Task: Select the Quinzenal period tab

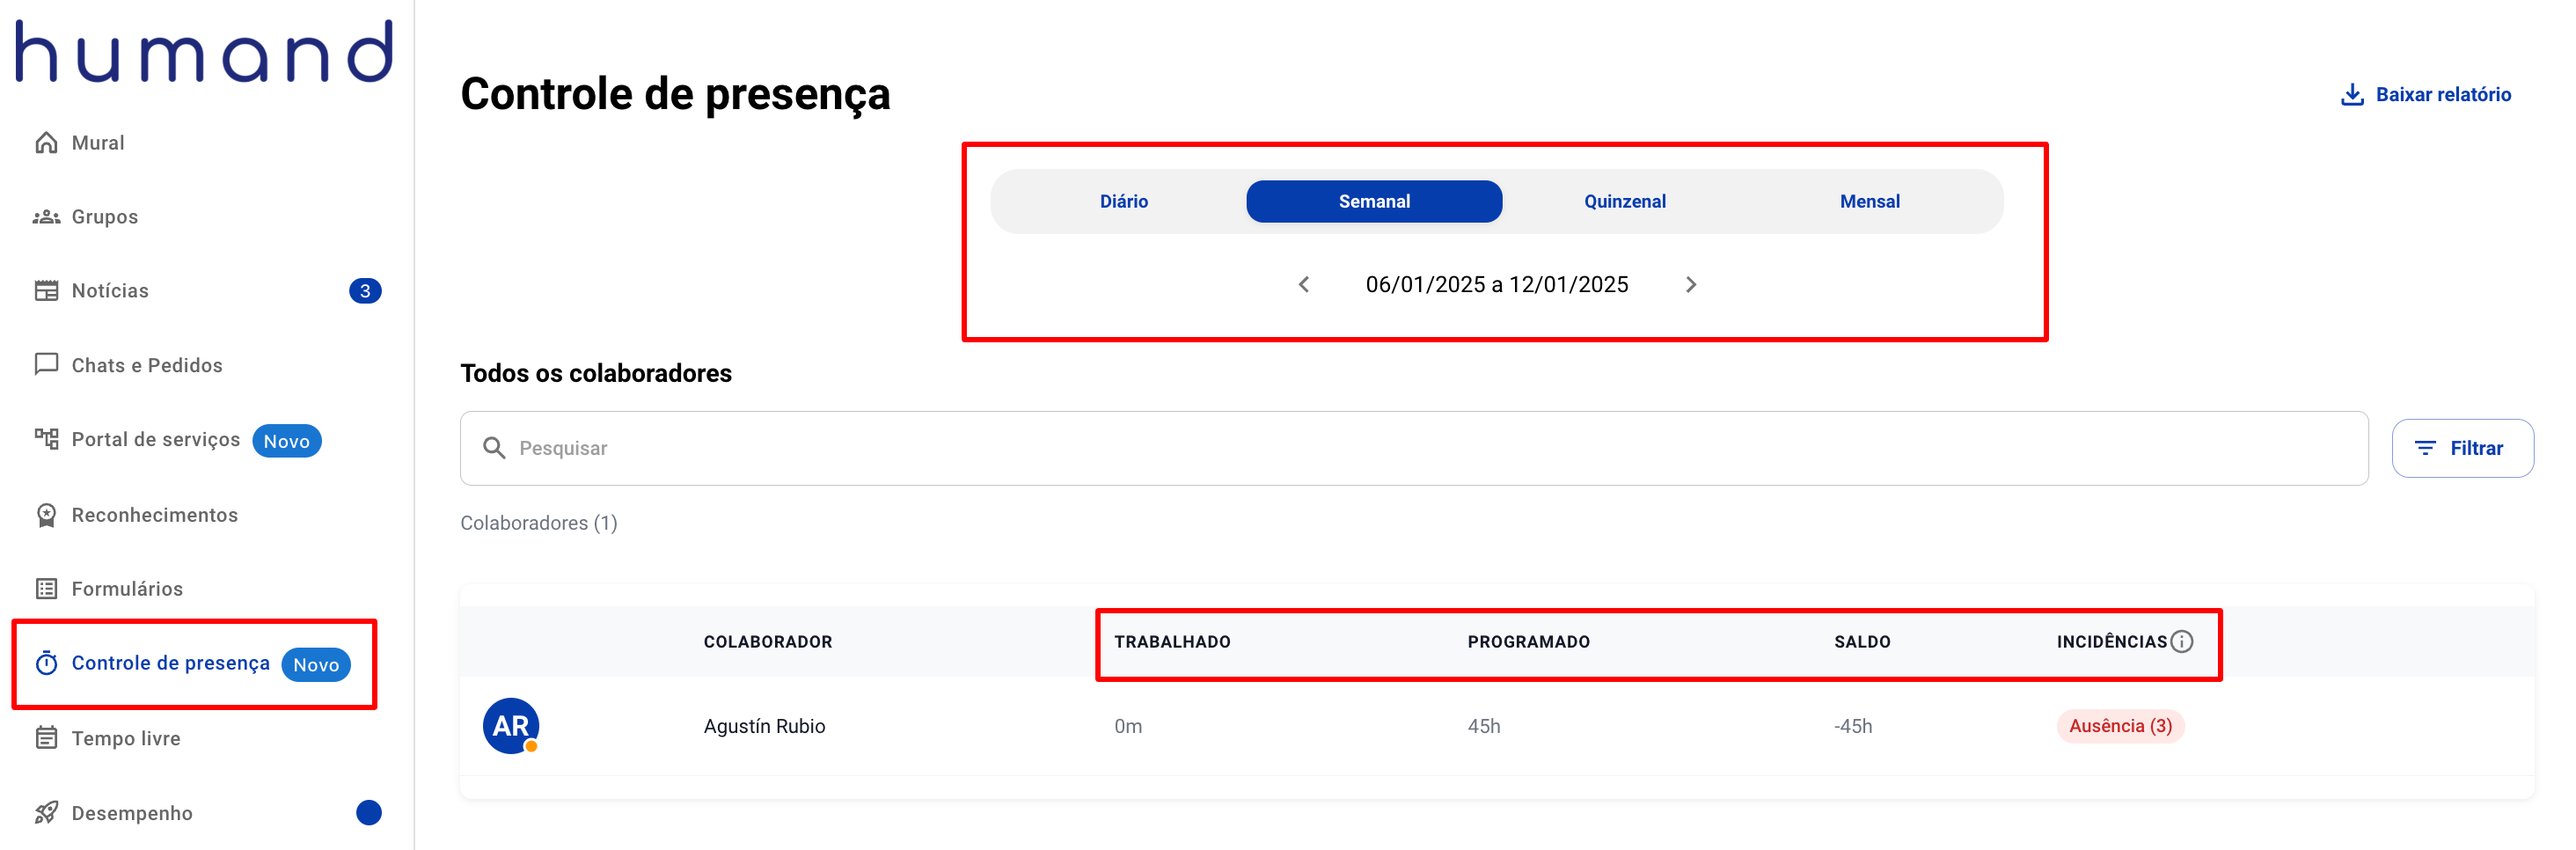Action: 1624,202
